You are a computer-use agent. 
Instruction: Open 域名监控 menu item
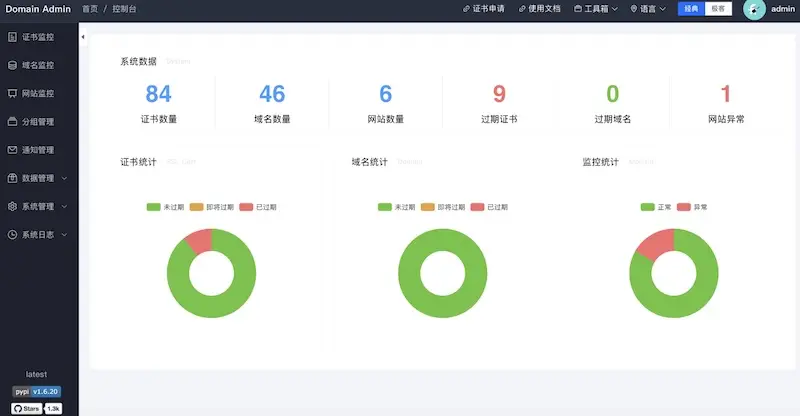tap(39, 65)
